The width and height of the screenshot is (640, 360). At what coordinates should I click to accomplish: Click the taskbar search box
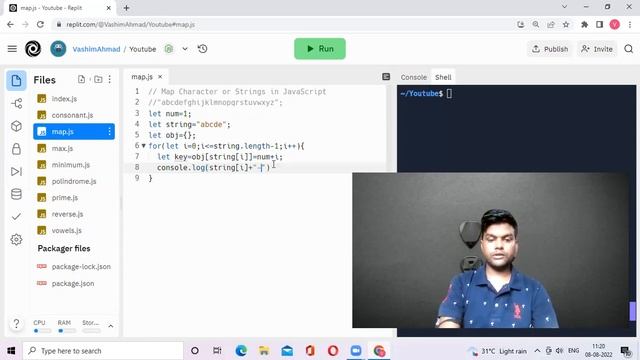pos(103,351)
